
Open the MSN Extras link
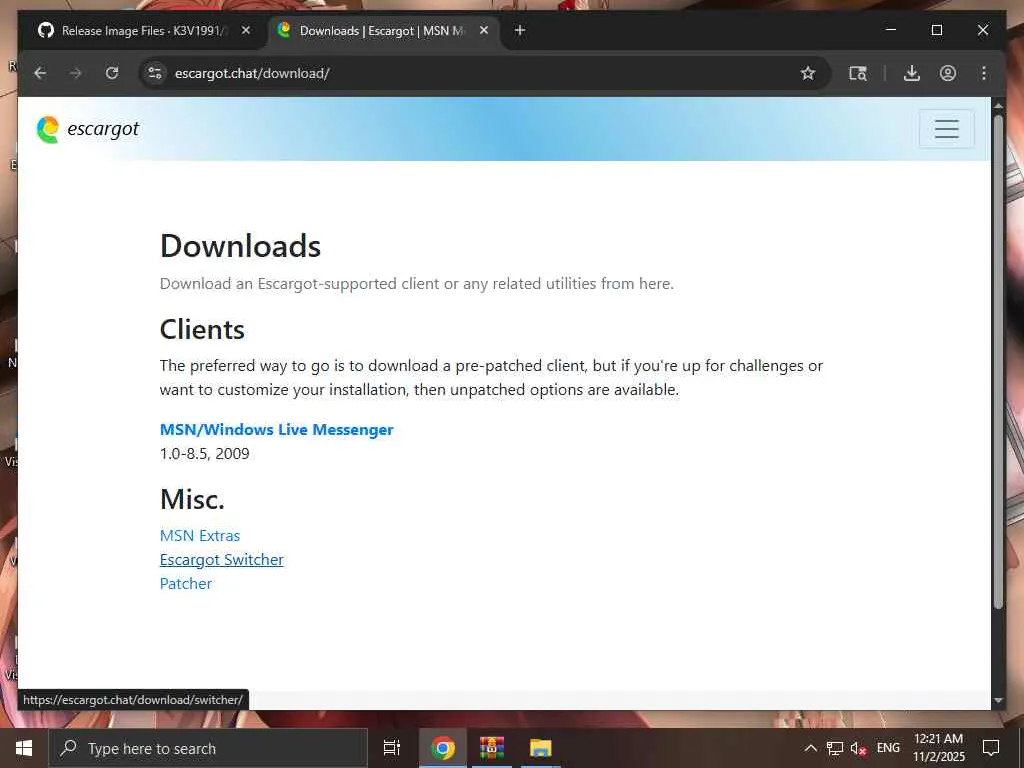coord(200,536)
